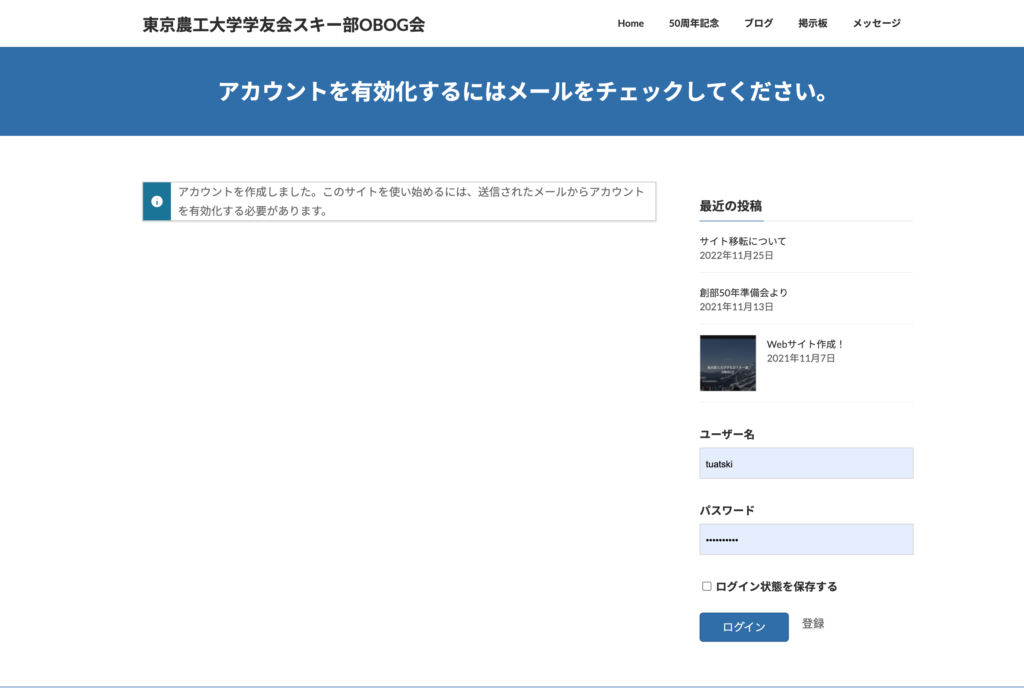Open the 創部50年準備会より post link
This screenshot has height=688, width=1024.
point(744,292)
